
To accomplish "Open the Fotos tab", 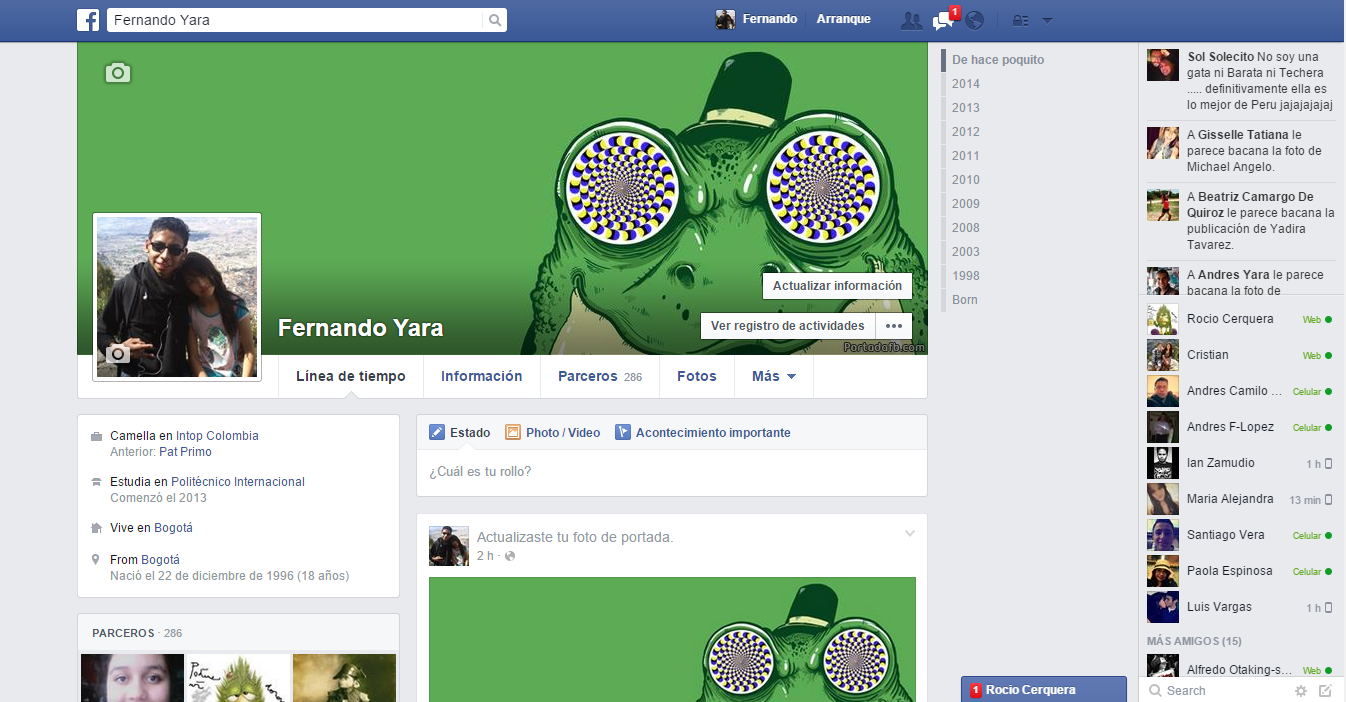I will tap(697, 377).
